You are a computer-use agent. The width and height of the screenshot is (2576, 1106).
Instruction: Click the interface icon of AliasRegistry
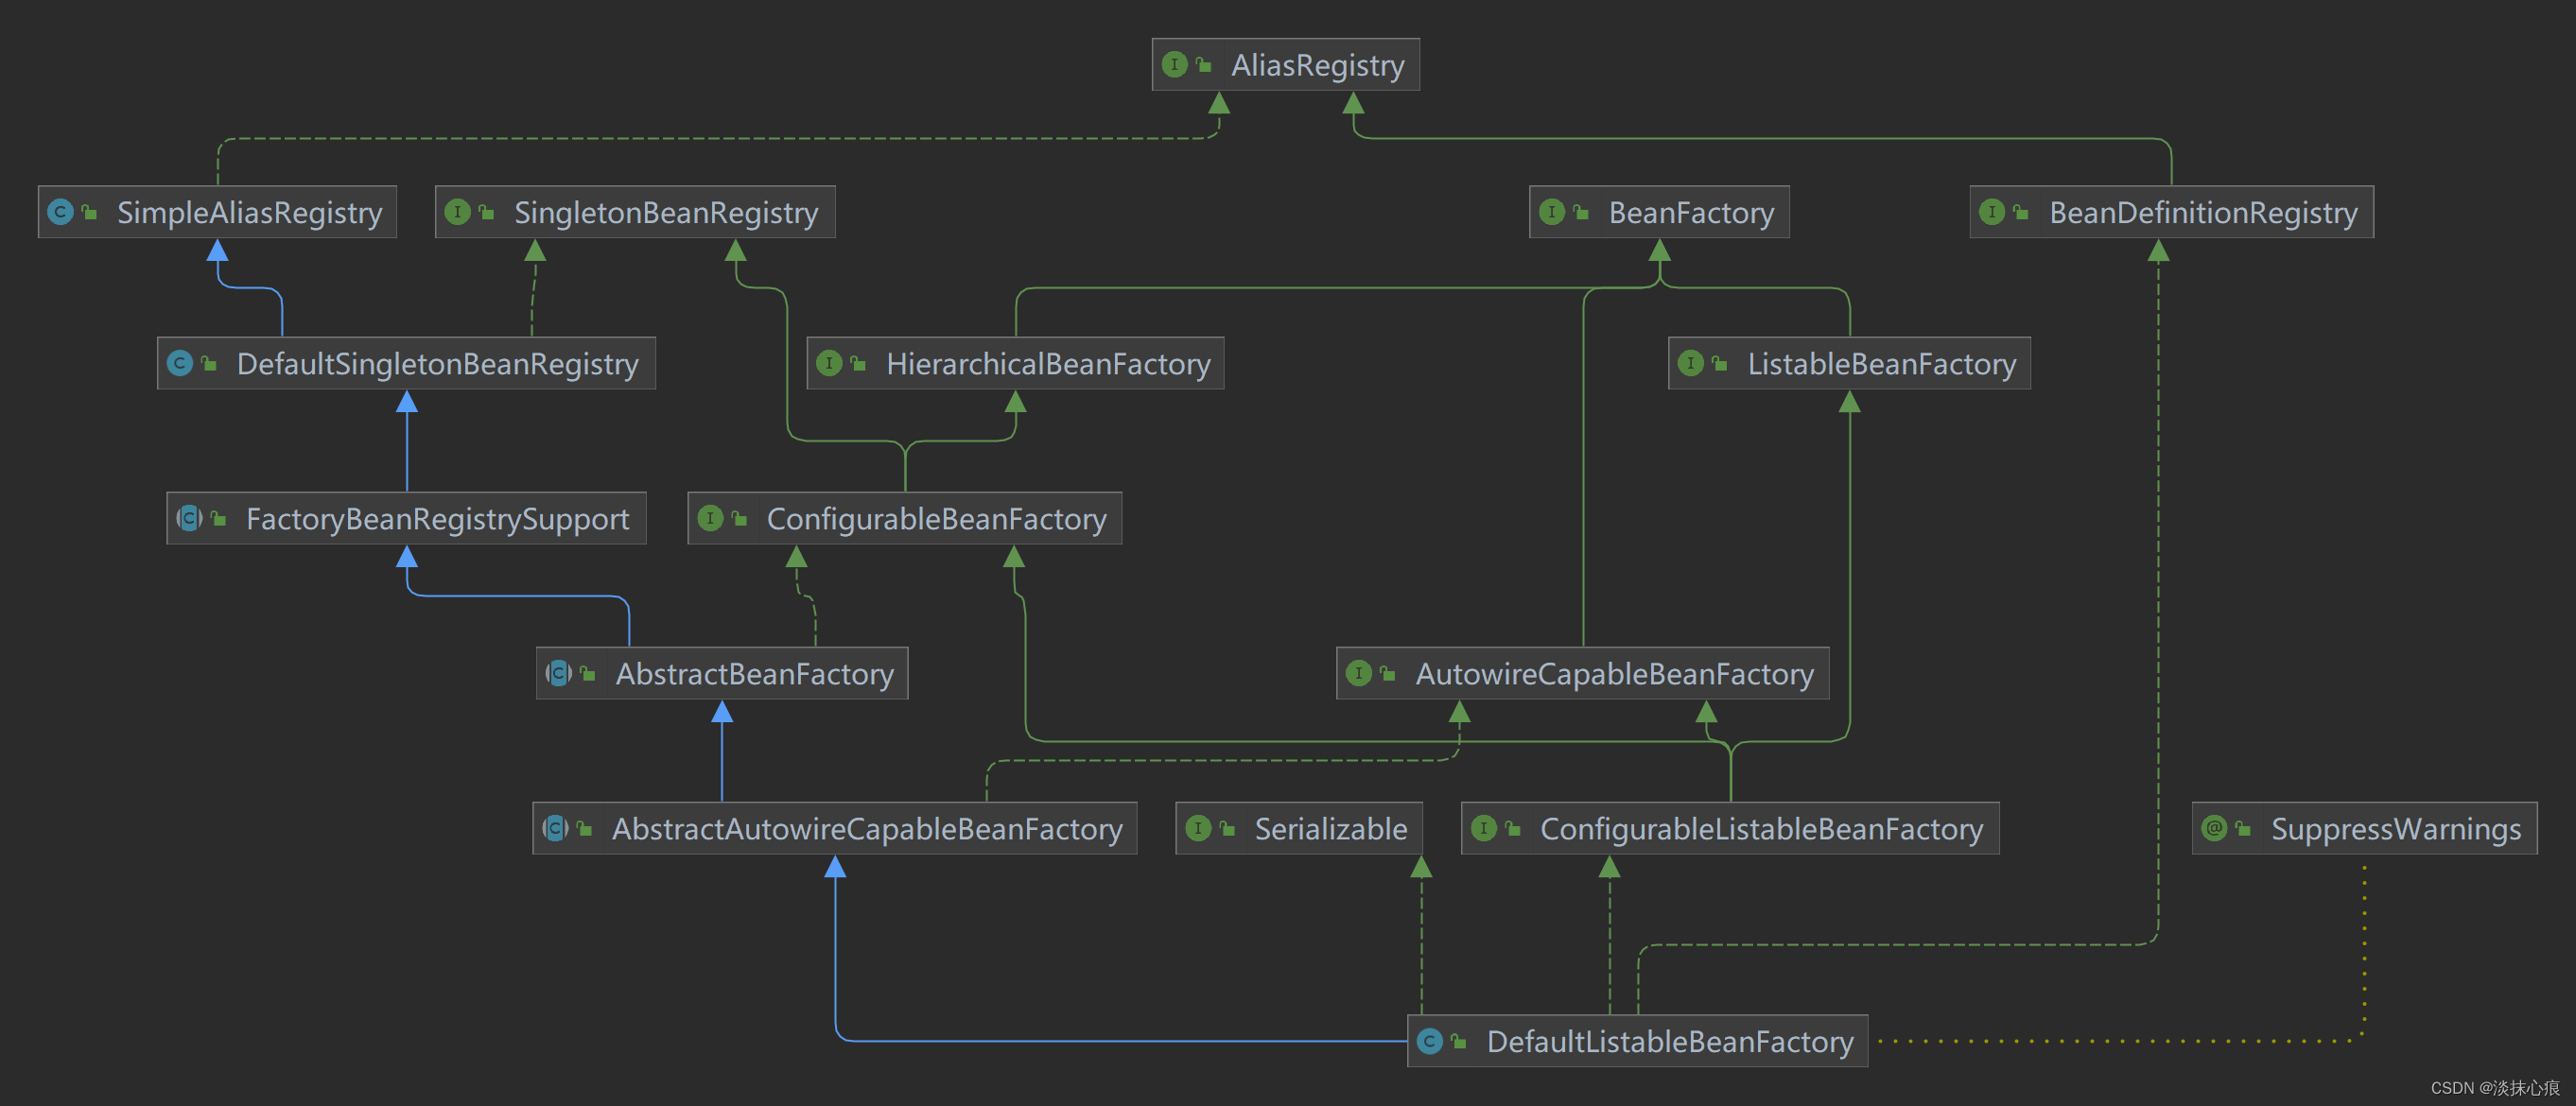click(x=1175, y=65)
